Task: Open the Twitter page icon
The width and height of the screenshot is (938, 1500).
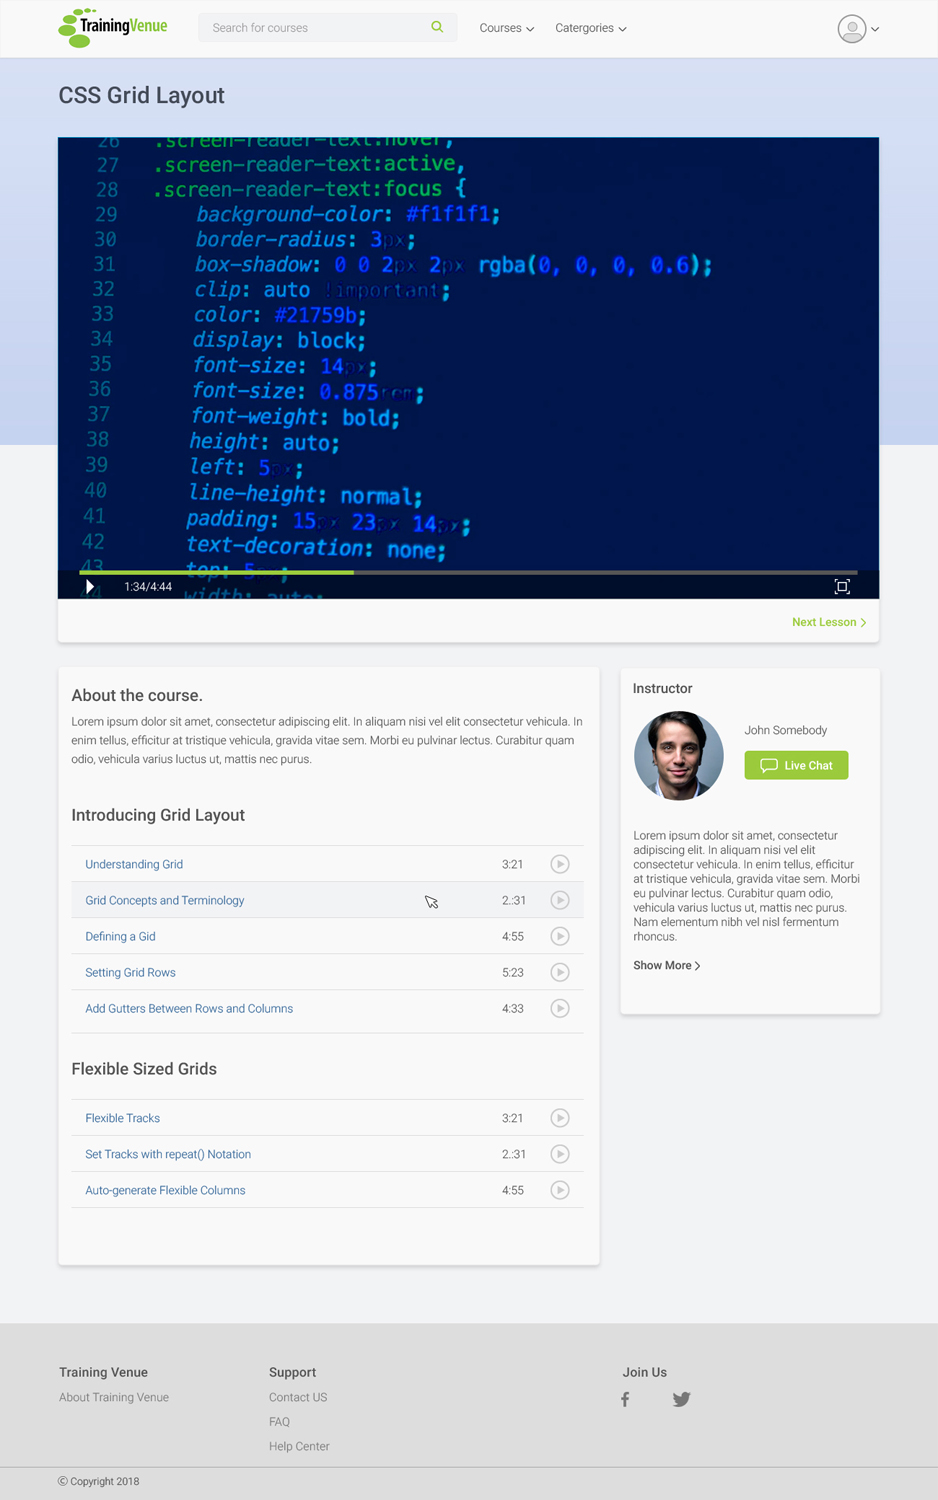Action: [x=681, y=1399]
